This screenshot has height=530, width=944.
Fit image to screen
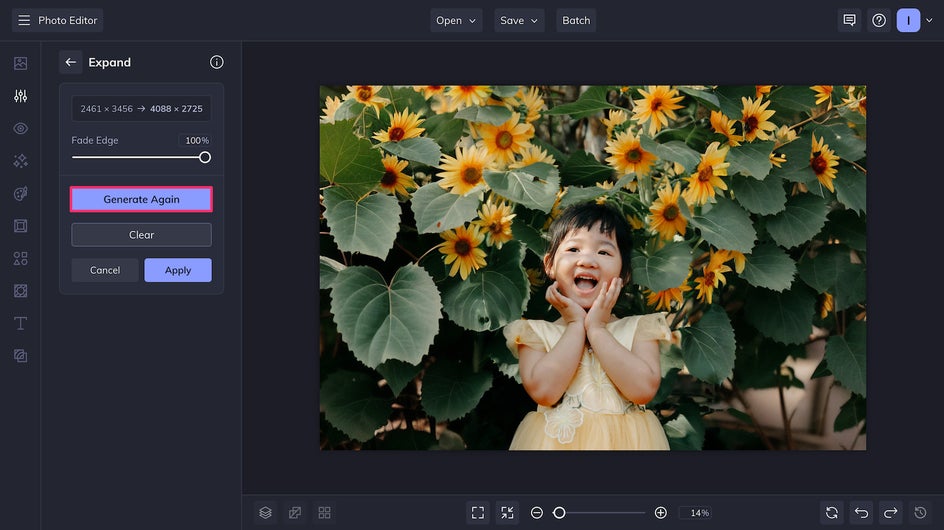pyautogui.click(x=478, y=513)
